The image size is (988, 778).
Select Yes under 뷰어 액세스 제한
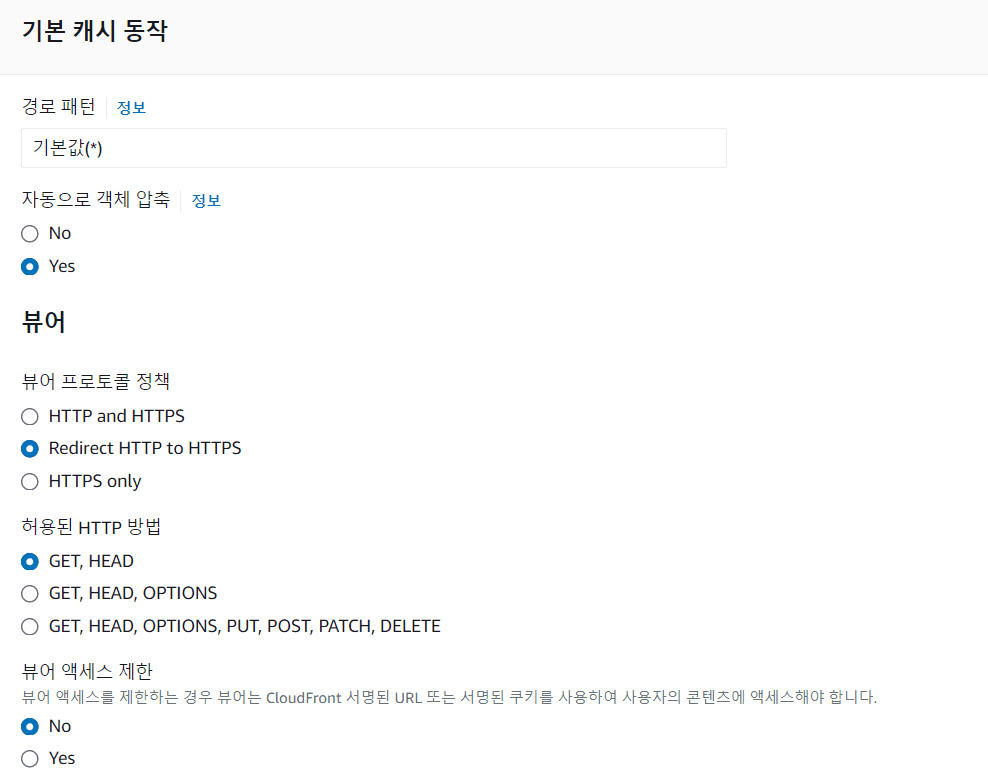coord(30,758)
